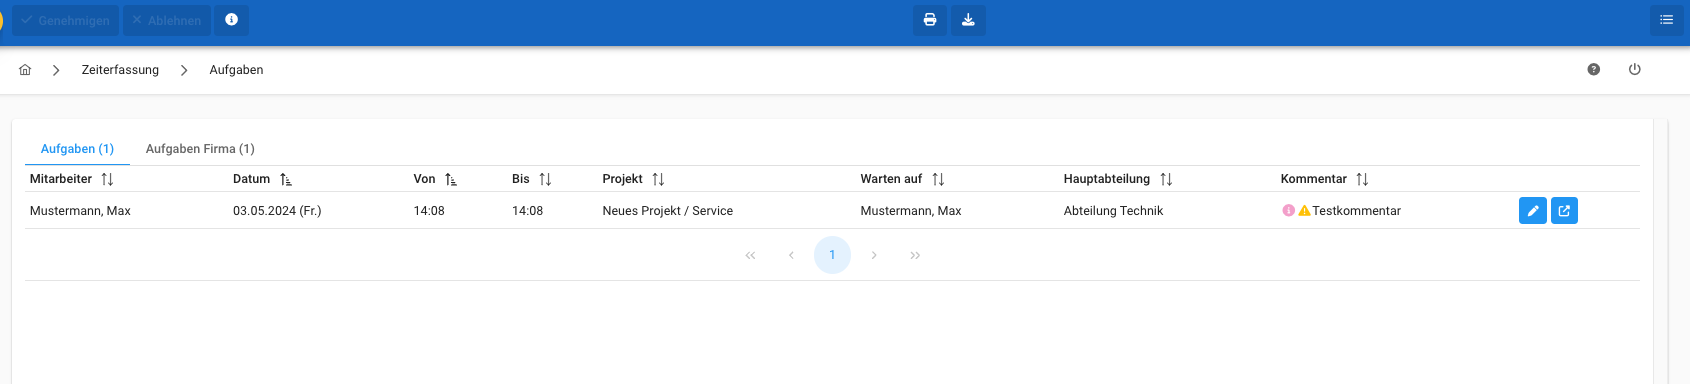
Task: Click the power logout icon
Action: pyautogui.click(x=1635, y=70)
